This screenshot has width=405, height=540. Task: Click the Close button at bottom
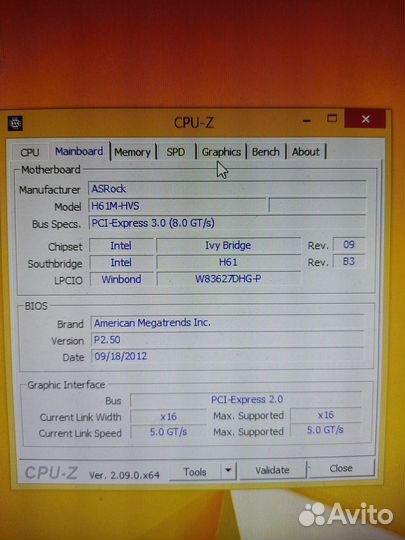[x=341, y=468]
